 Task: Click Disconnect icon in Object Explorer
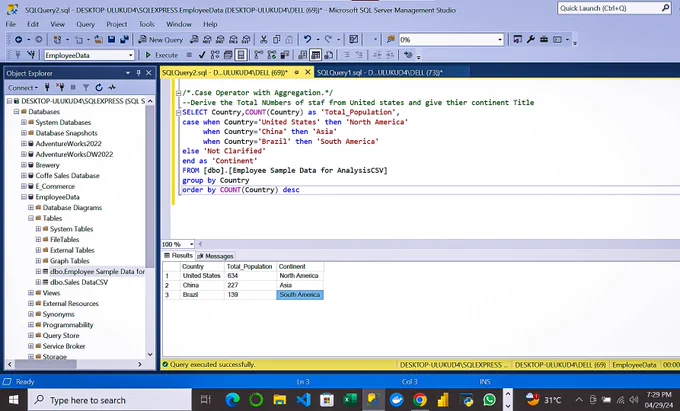coord(60,88)
